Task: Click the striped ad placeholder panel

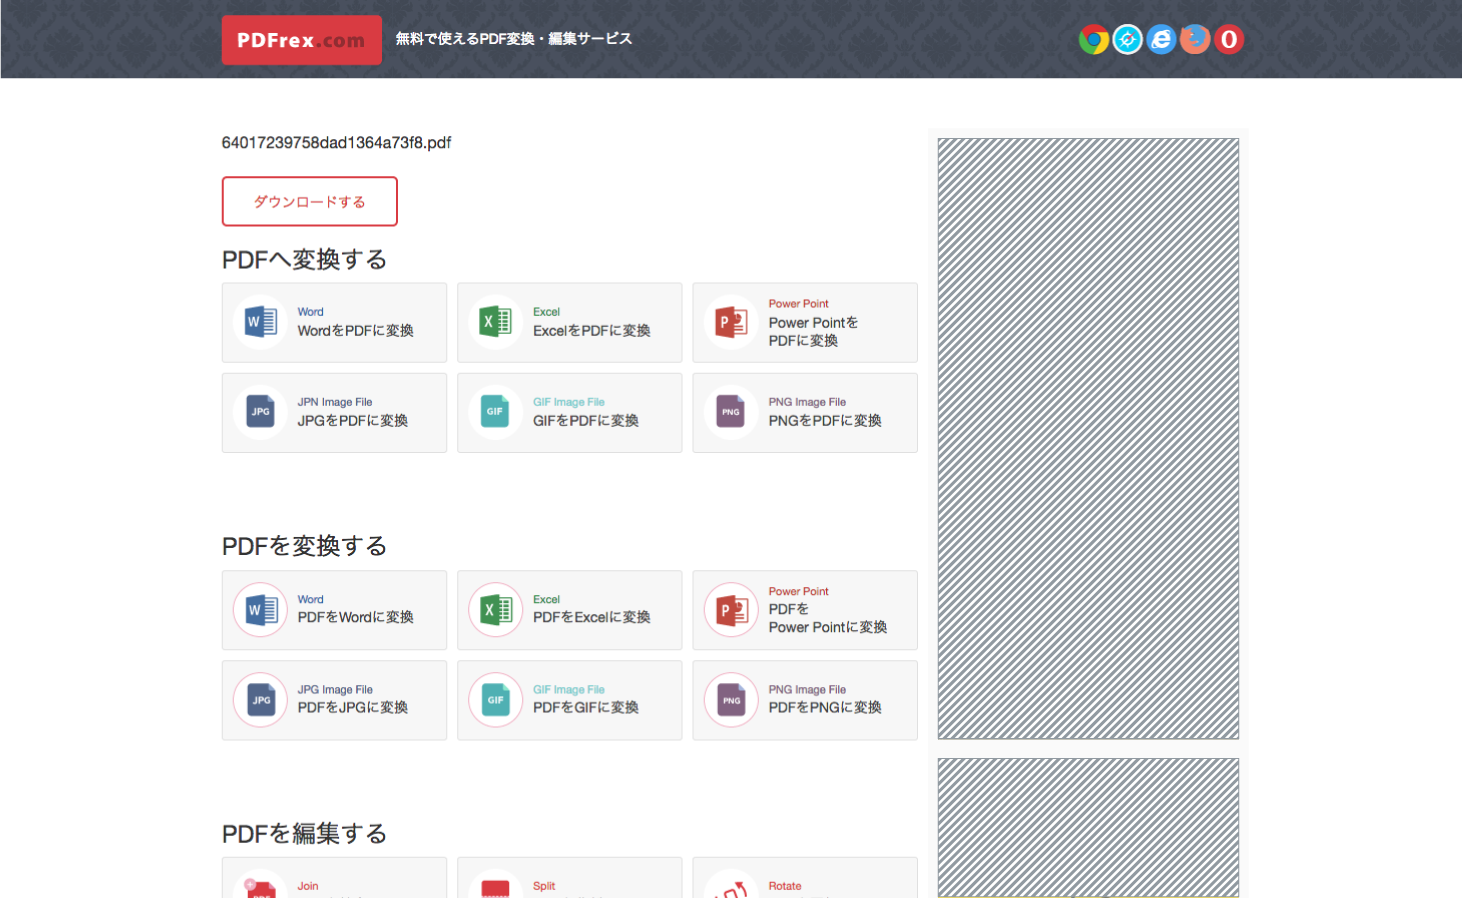Action: pos(1087,438)
